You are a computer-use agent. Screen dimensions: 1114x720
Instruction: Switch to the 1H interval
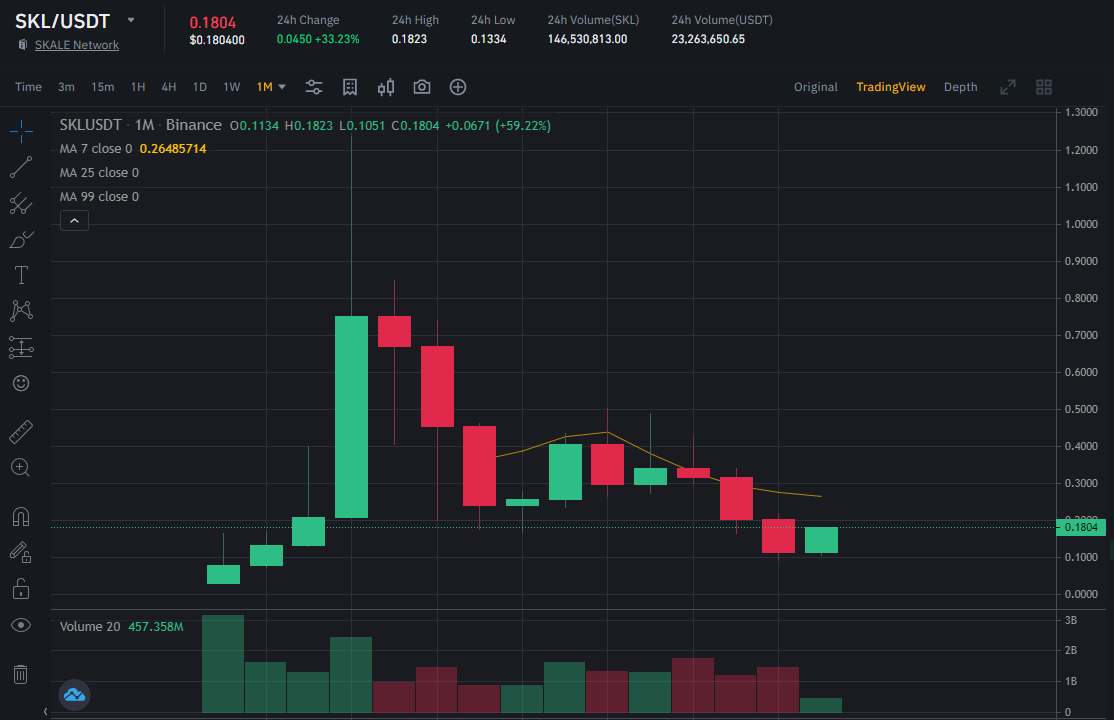138,87
